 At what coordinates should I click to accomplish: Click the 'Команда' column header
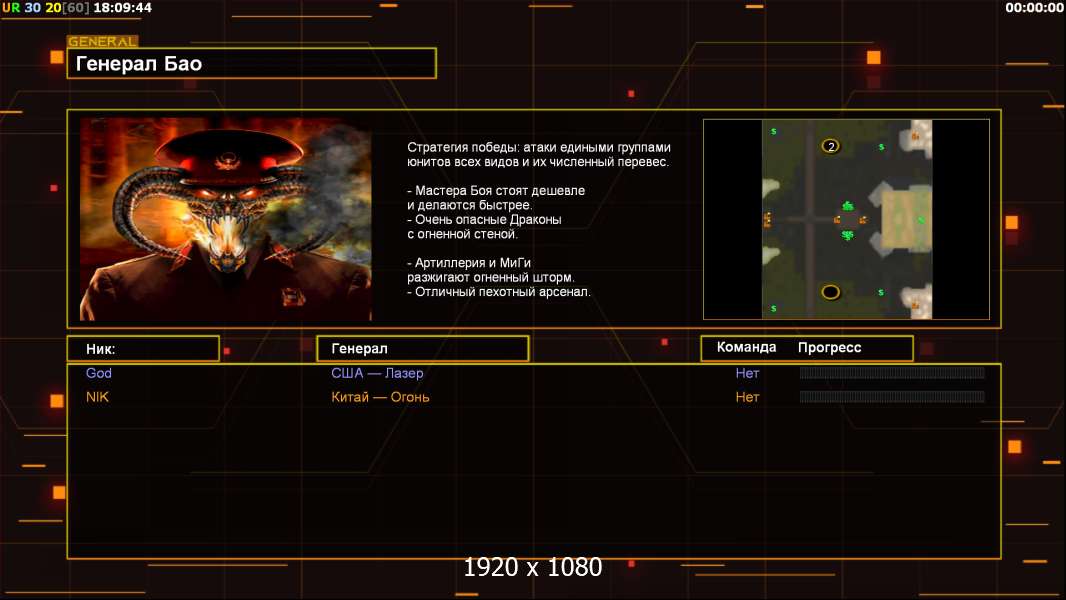(x=746, y=347)
